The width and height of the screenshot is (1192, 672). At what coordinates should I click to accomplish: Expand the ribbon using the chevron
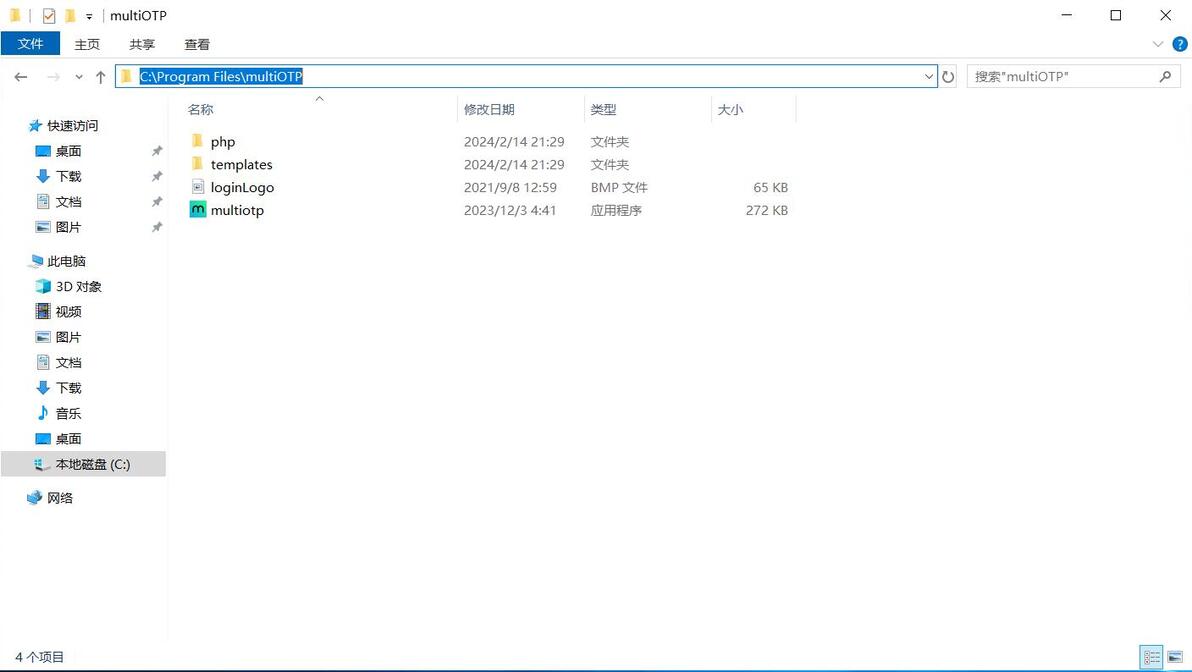1158,44
